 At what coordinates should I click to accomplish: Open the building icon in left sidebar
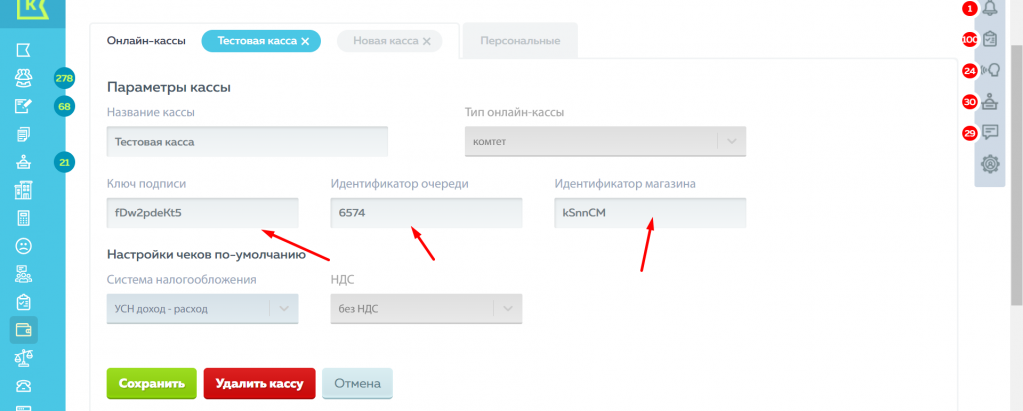pos(23,190)
